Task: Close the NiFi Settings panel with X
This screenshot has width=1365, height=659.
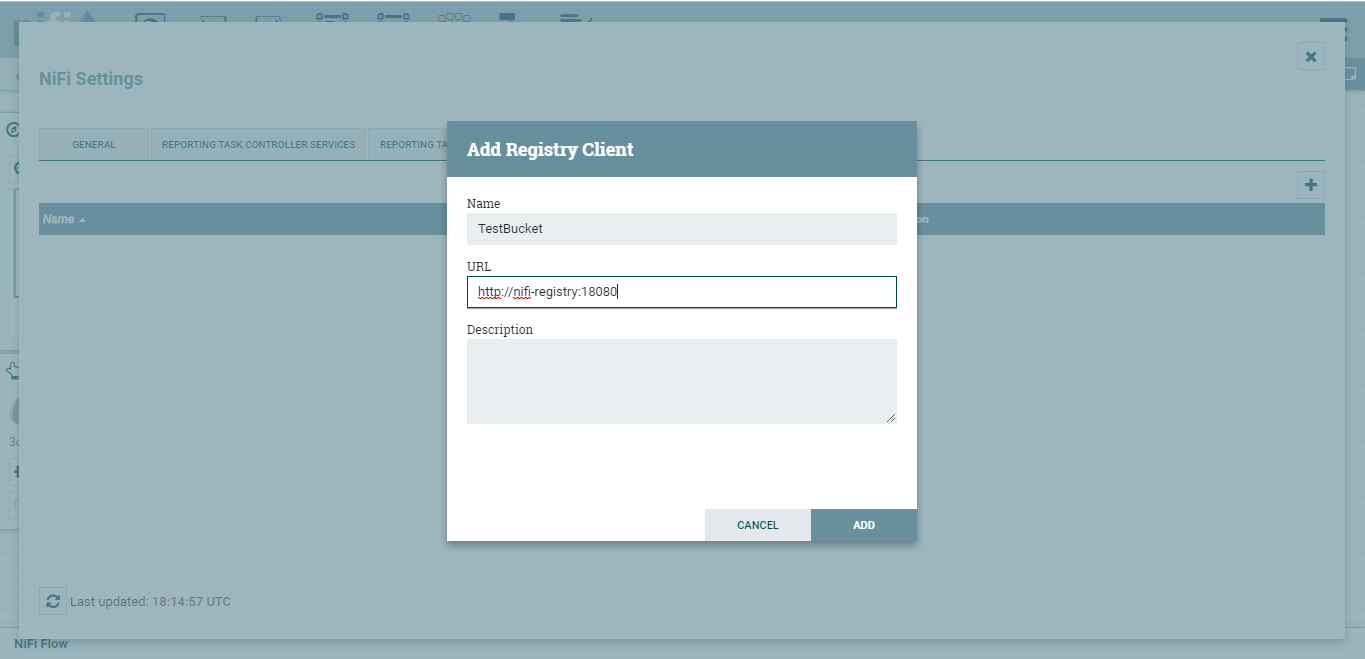Action: [x=1310, y=56]
